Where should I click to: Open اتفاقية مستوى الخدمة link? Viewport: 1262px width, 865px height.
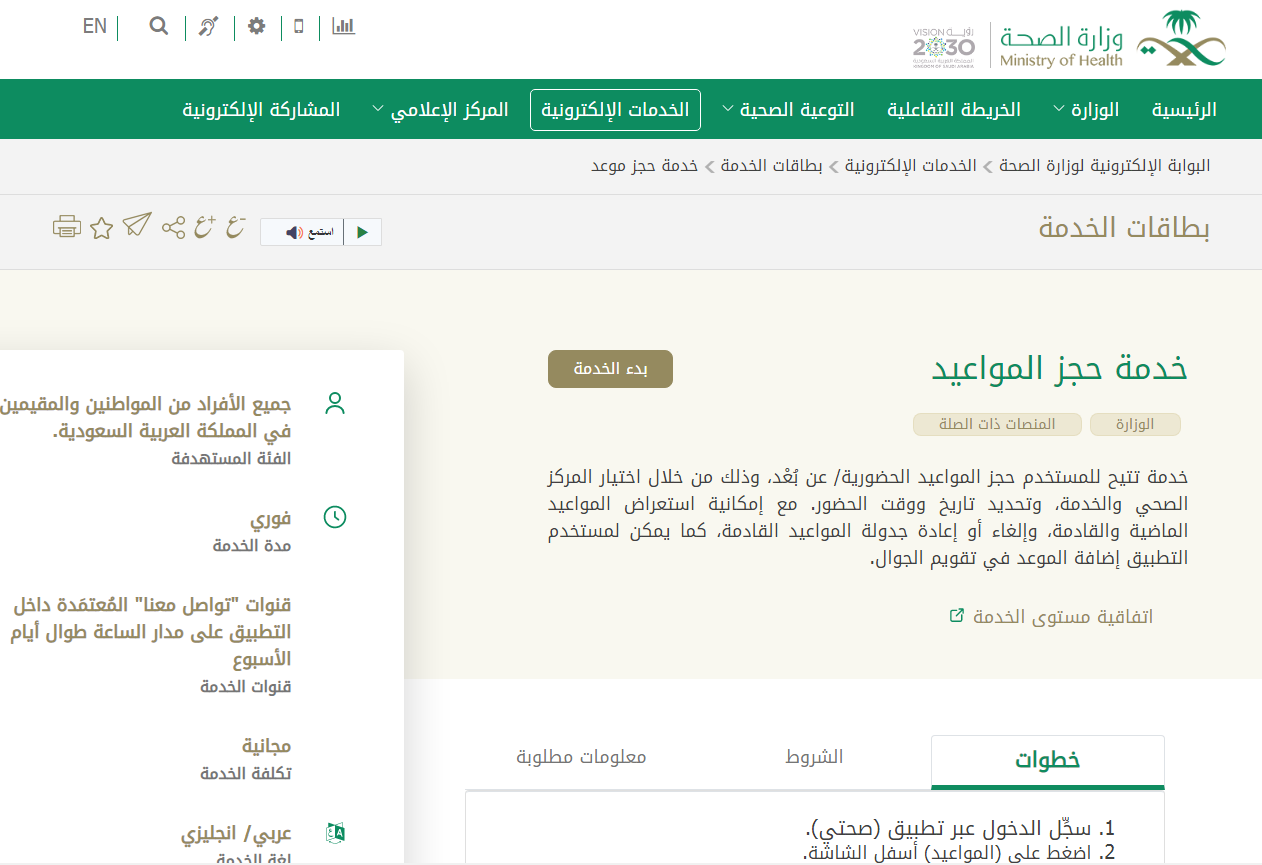click(x=1063, y=616)
